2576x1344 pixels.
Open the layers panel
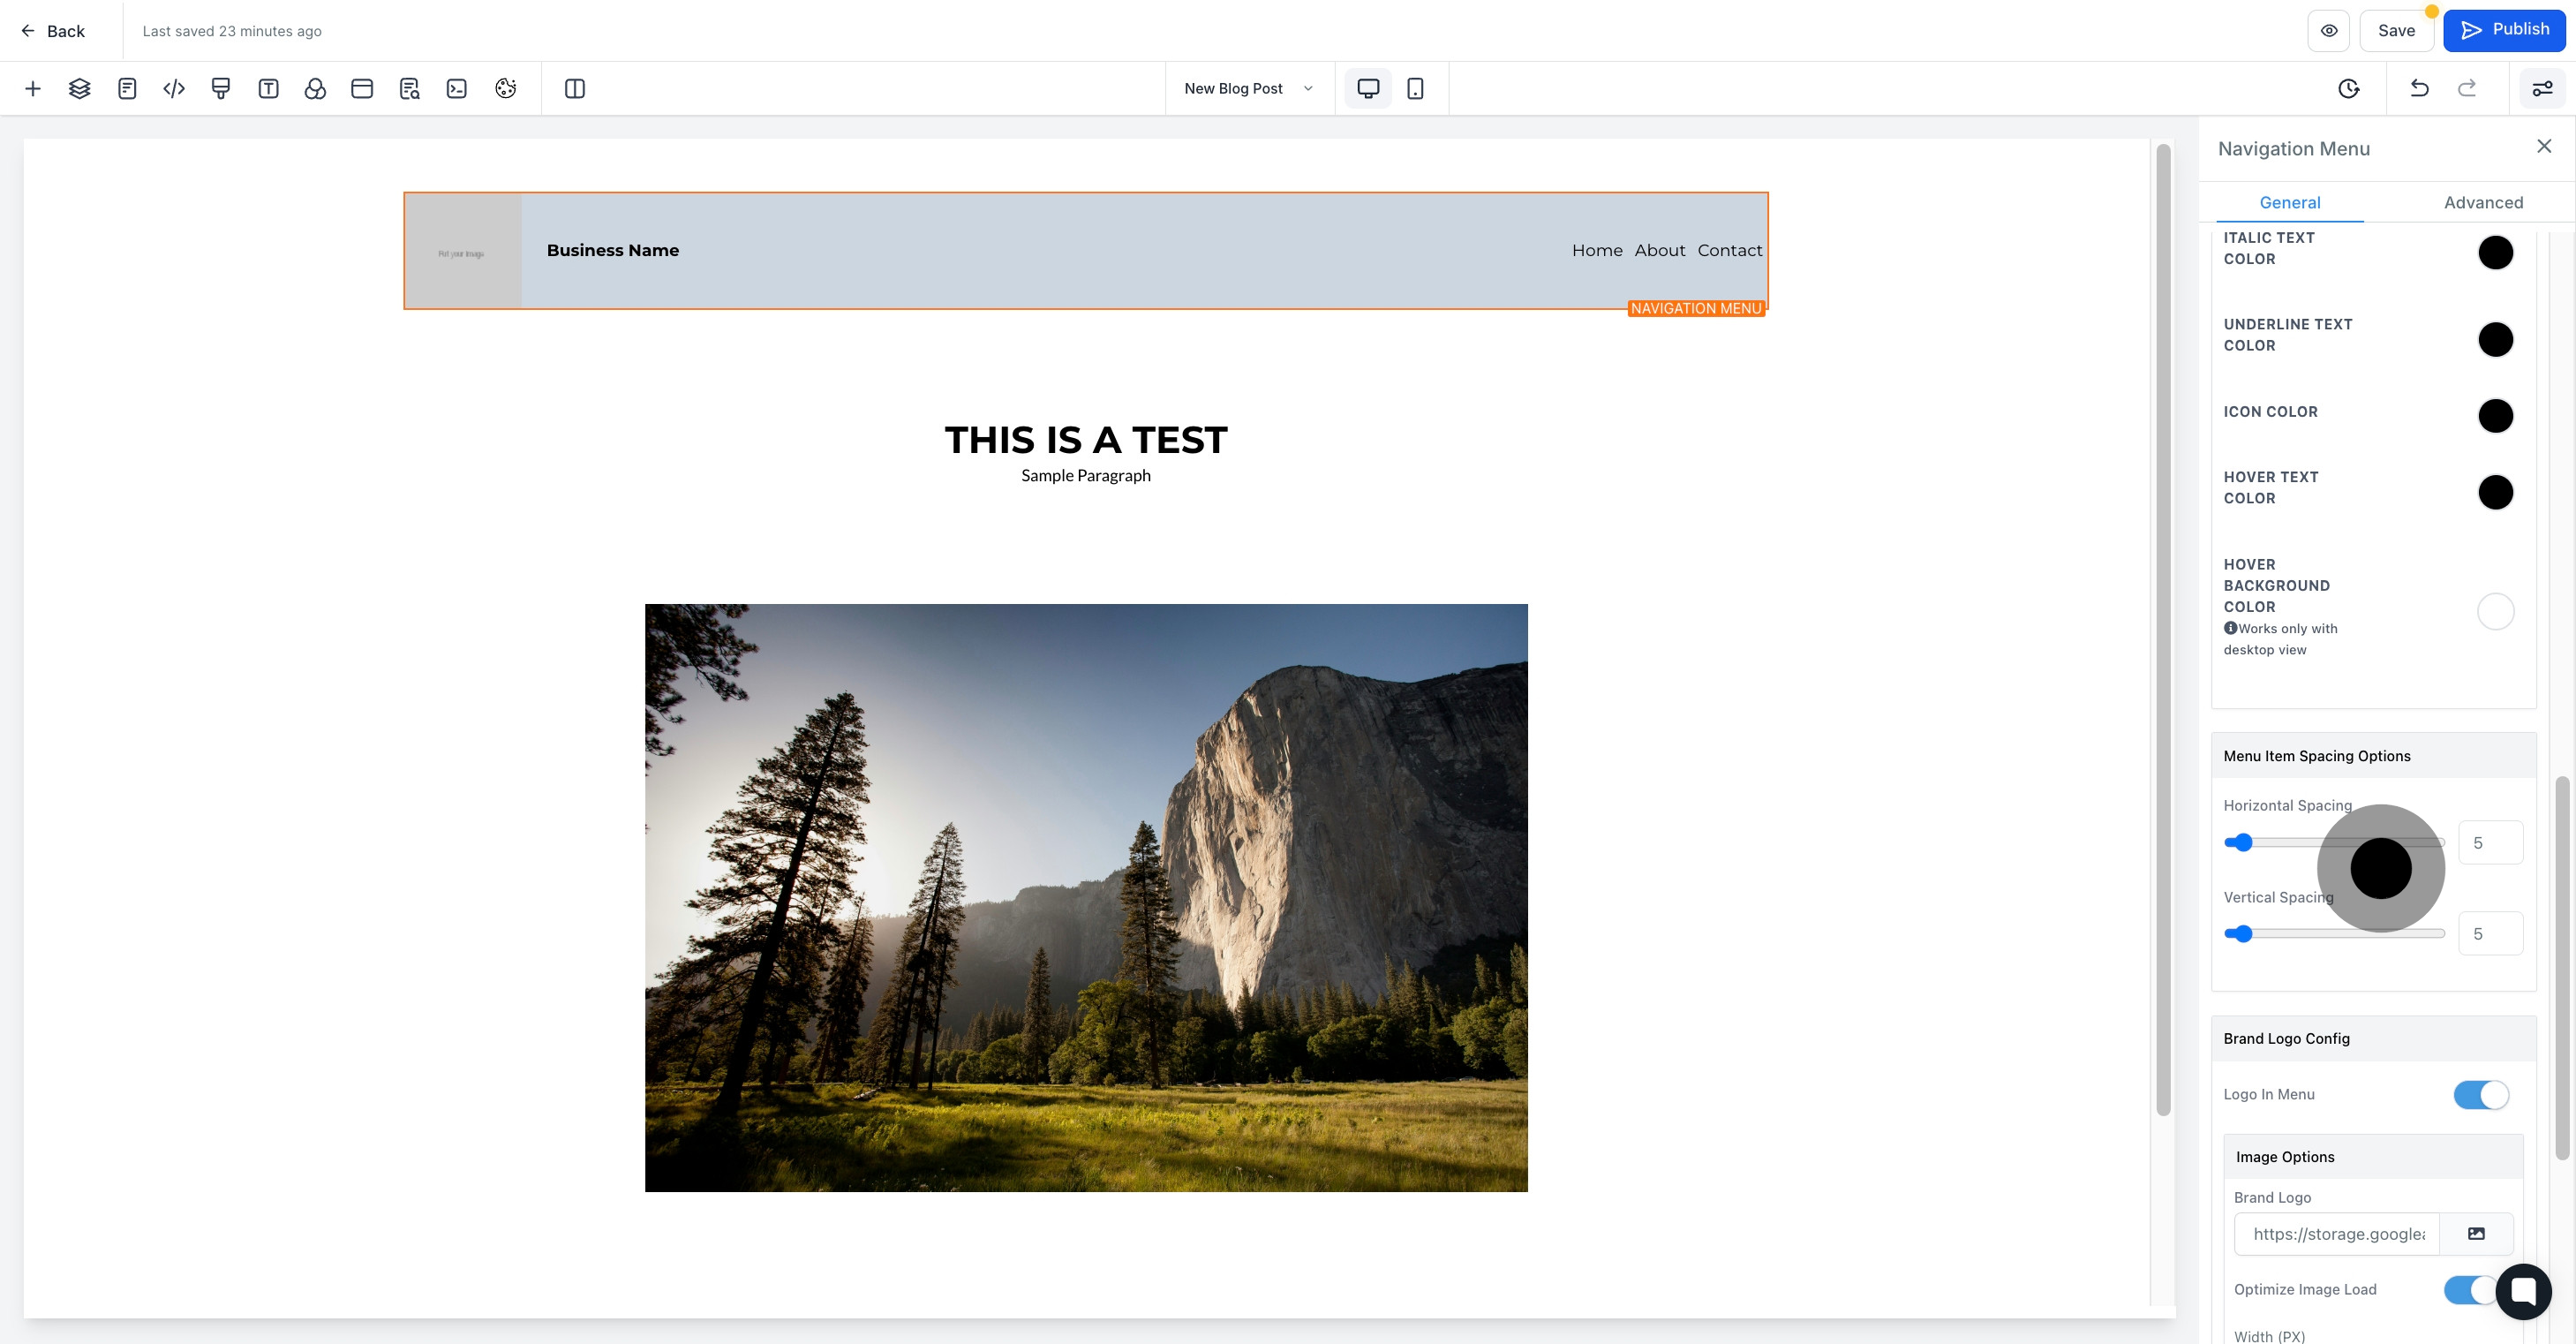tap(80, 88)
